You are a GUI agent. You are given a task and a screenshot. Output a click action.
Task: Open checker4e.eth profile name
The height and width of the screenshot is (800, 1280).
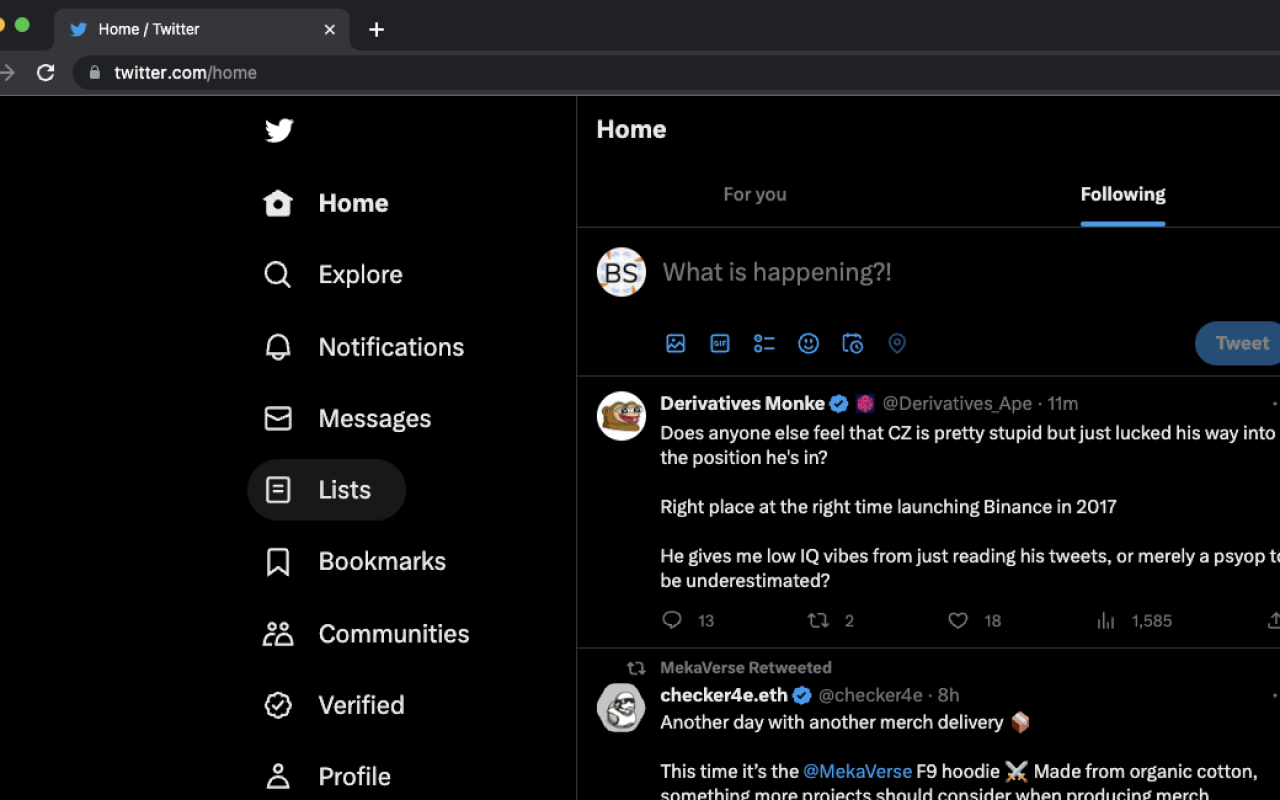click(x=724, y=695)
